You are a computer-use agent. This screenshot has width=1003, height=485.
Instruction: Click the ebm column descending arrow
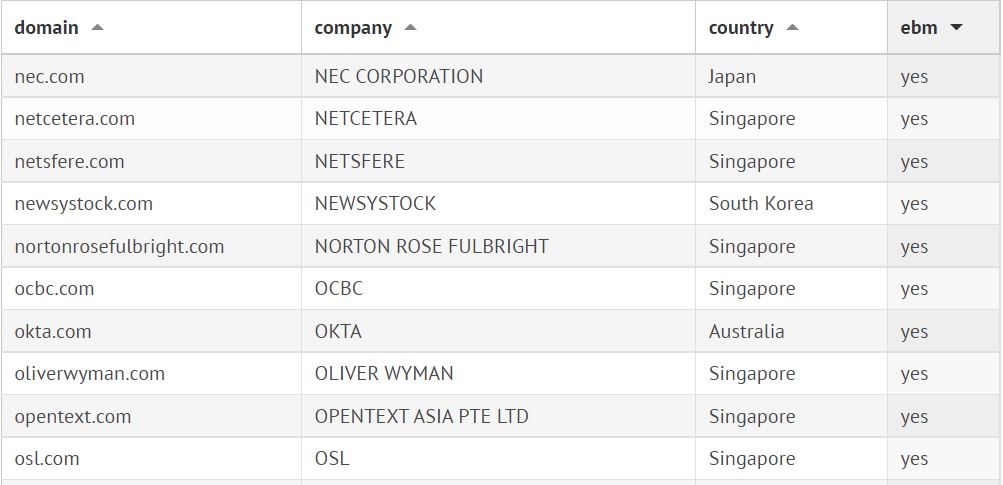pyautogui.click(x=956, y=28)
